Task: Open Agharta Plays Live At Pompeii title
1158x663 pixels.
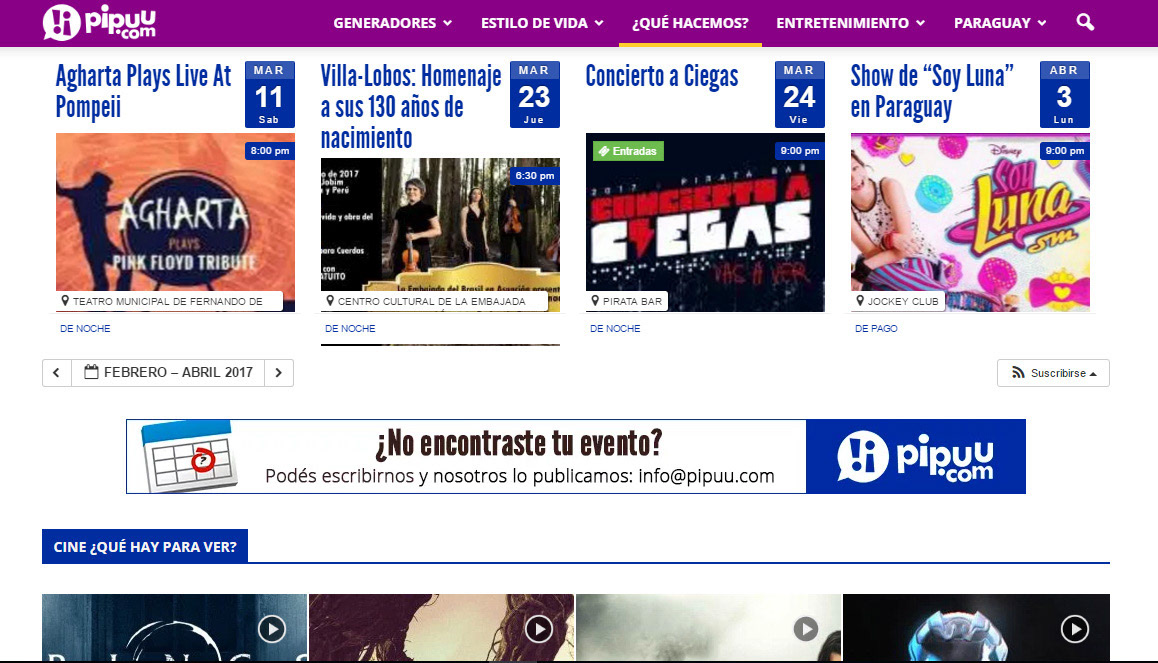Action: point(144,92)
